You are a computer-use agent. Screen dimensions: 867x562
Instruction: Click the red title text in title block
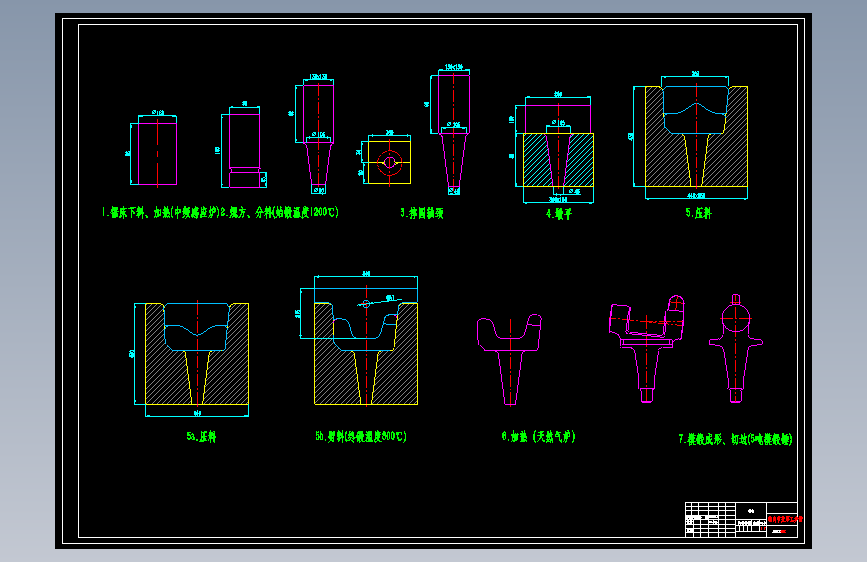click(785, 519)
